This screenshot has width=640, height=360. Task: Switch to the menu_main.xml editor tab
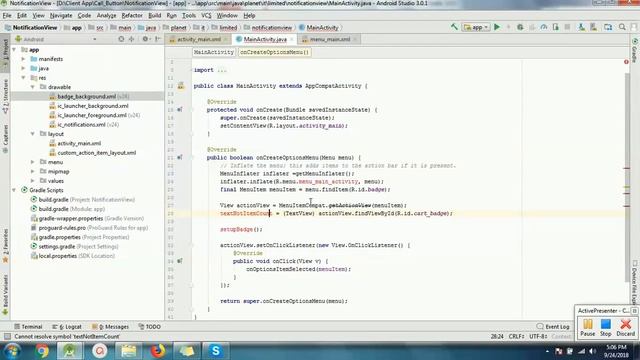coord(329,39)
